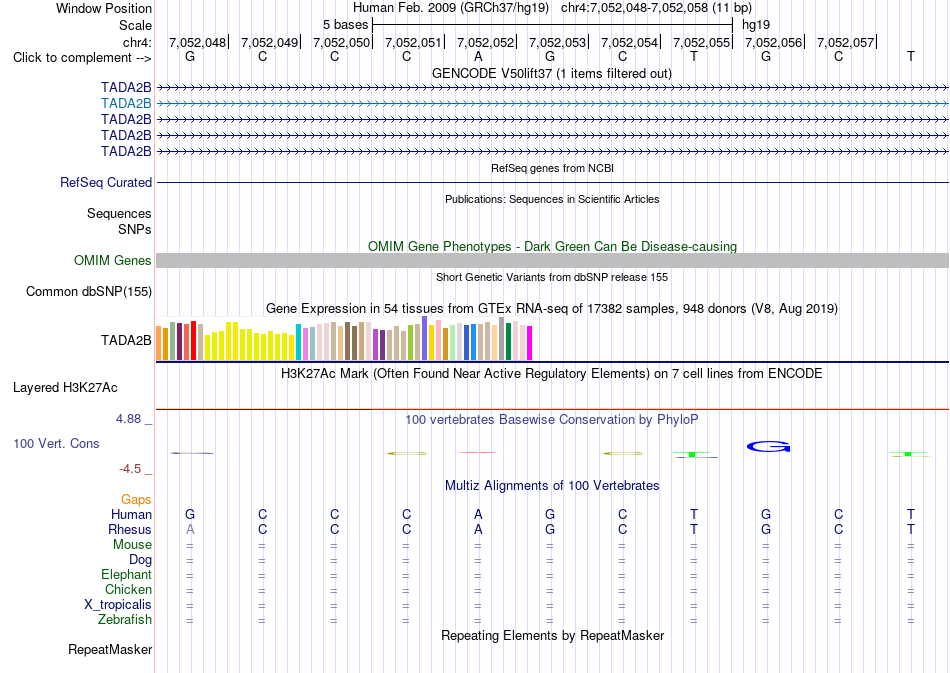The width and height of the screenshot is (950, 673).
Task: Click the RepeatMasker track label
Action: pyautogui.click(x=110, y=649)
